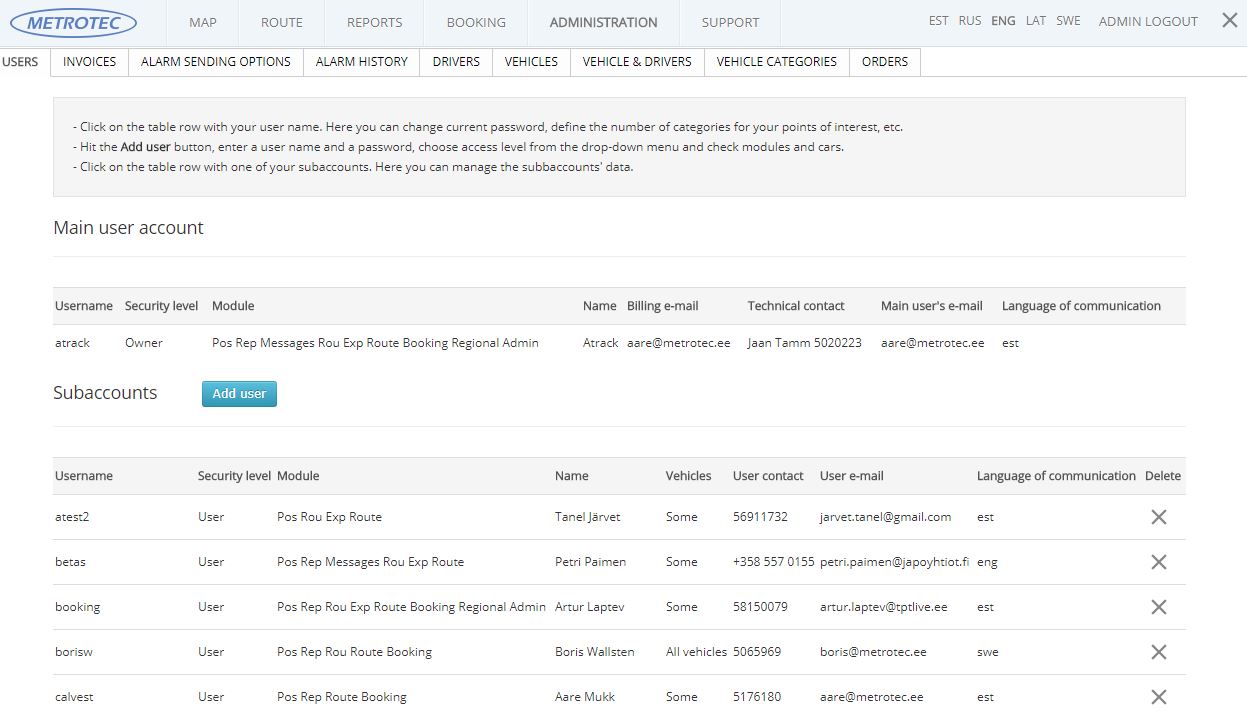Open the Alarm Sending Options tab
1247x719 pixels.
[215, 62]
